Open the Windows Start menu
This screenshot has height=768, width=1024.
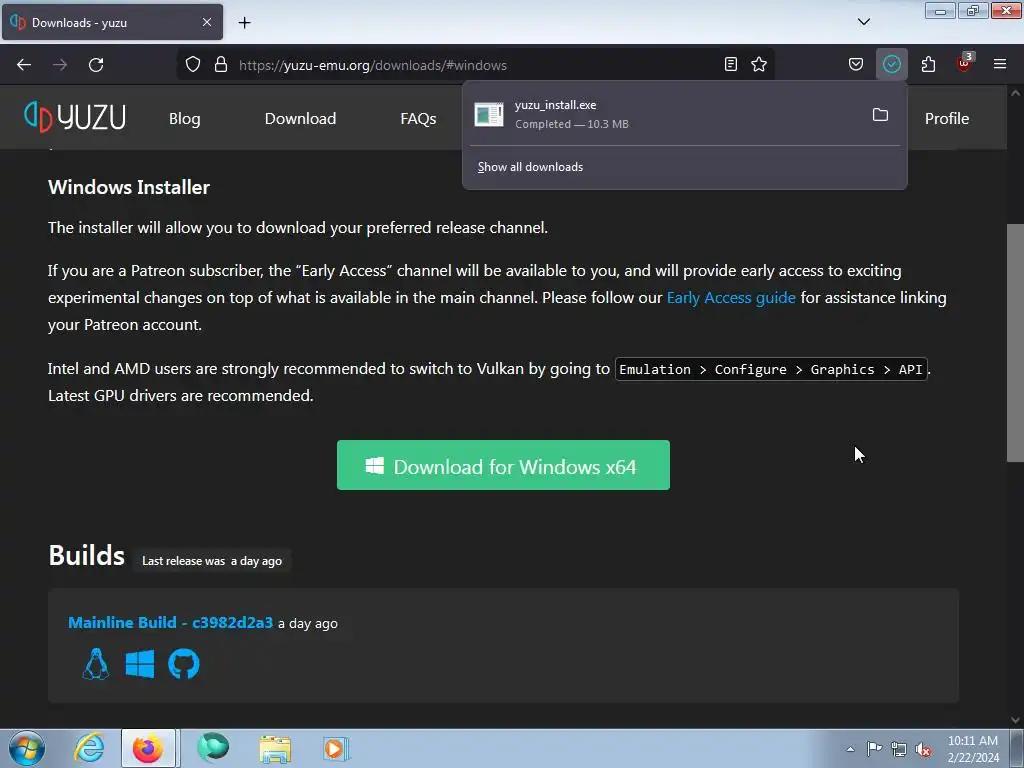point(27,748)
